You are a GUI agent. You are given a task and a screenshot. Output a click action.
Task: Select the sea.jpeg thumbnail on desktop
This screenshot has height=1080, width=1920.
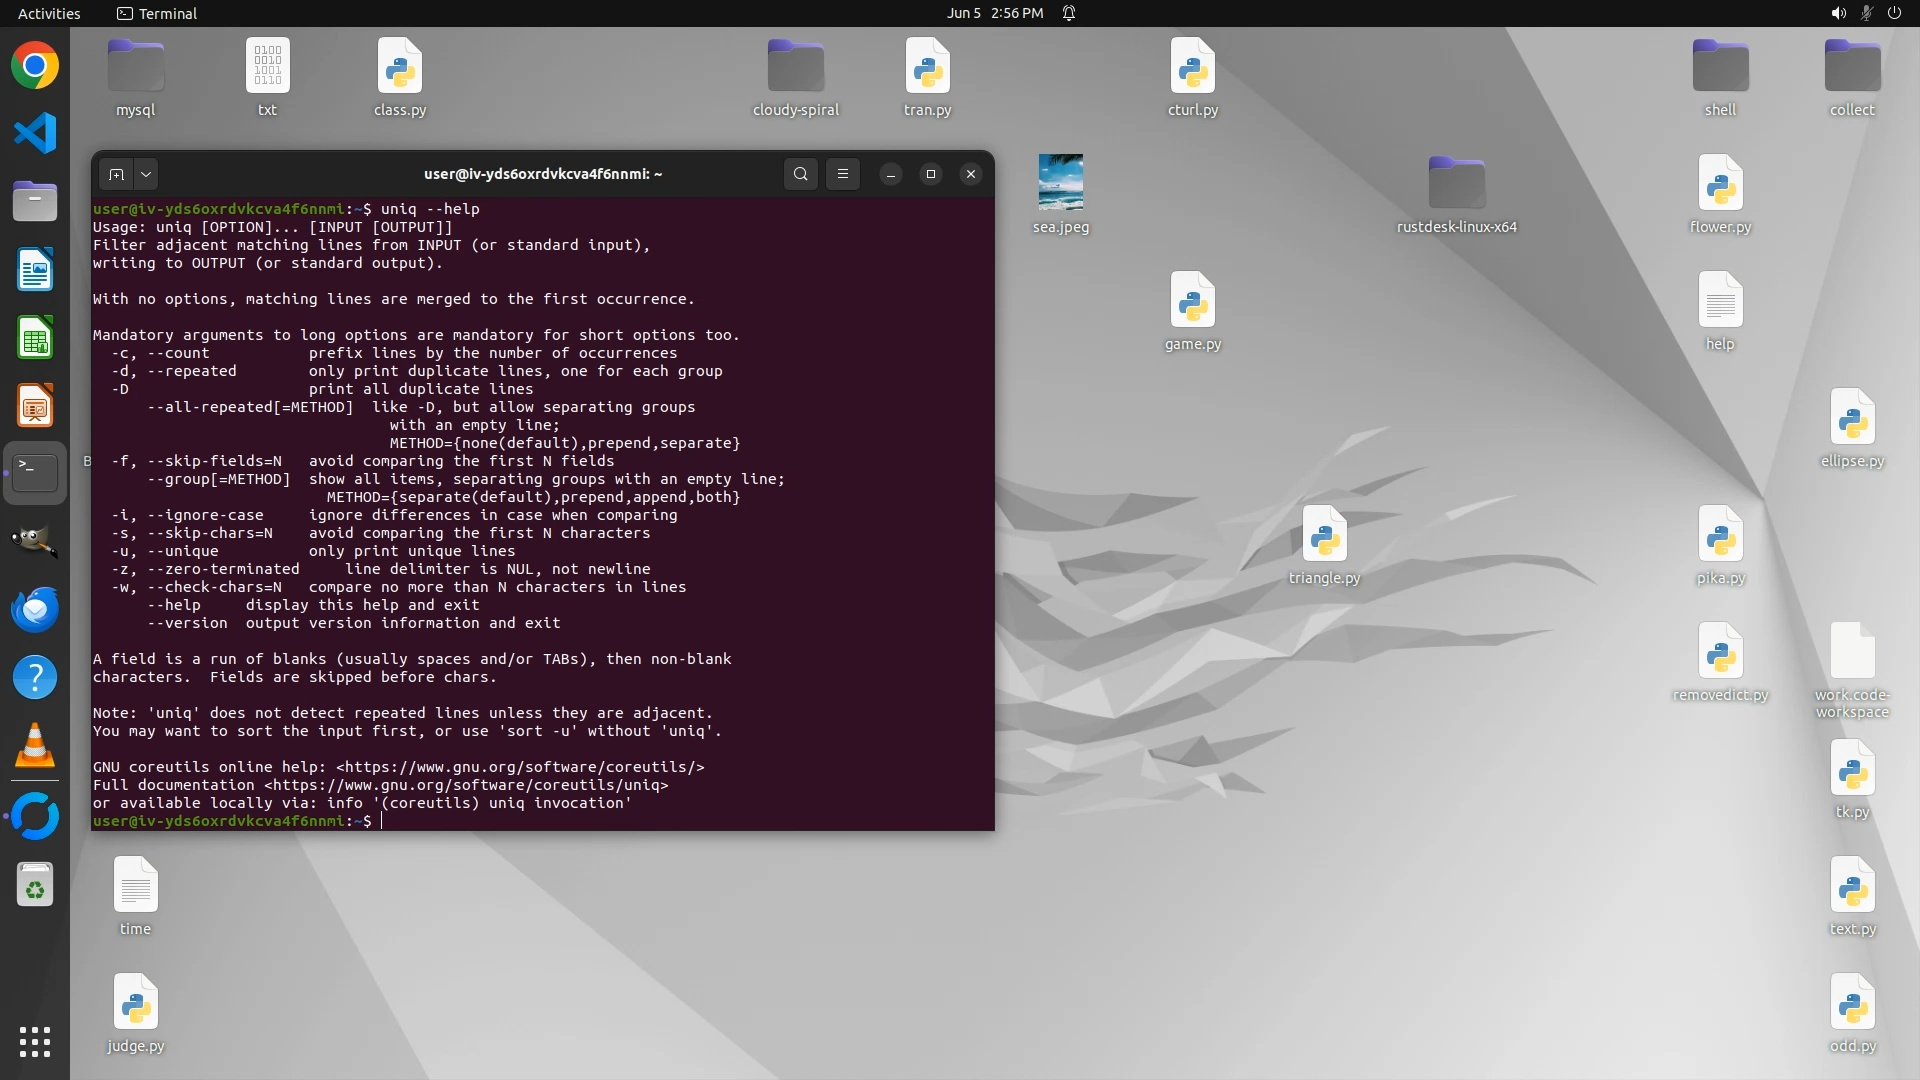coord(1060,182)
